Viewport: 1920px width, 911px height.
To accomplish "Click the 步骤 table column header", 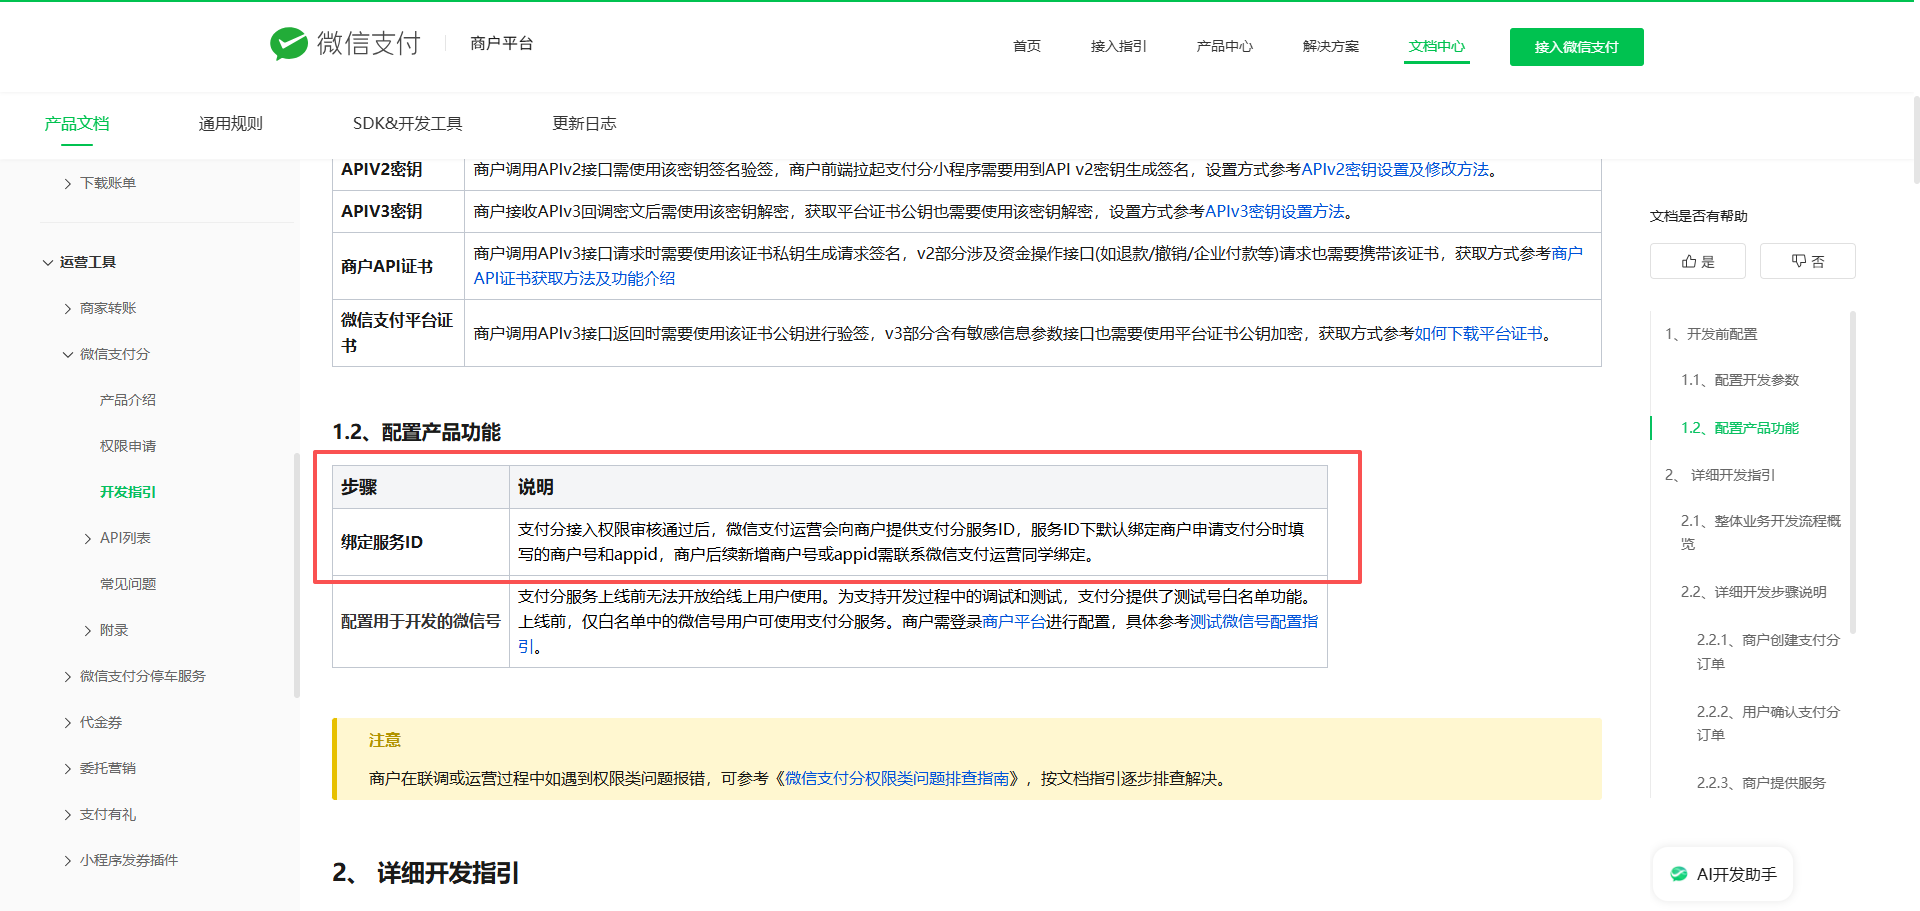I will point(421,487).
